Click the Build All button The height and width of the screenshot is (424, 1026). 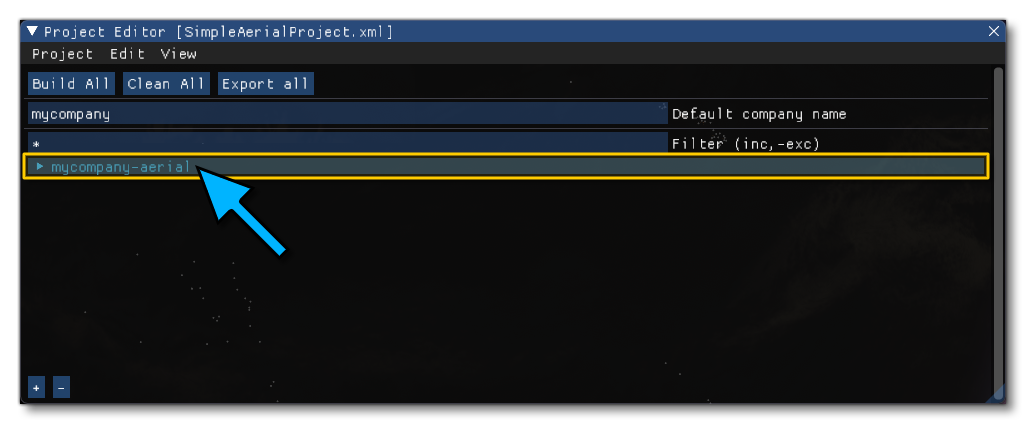click(x=71, y=84)
